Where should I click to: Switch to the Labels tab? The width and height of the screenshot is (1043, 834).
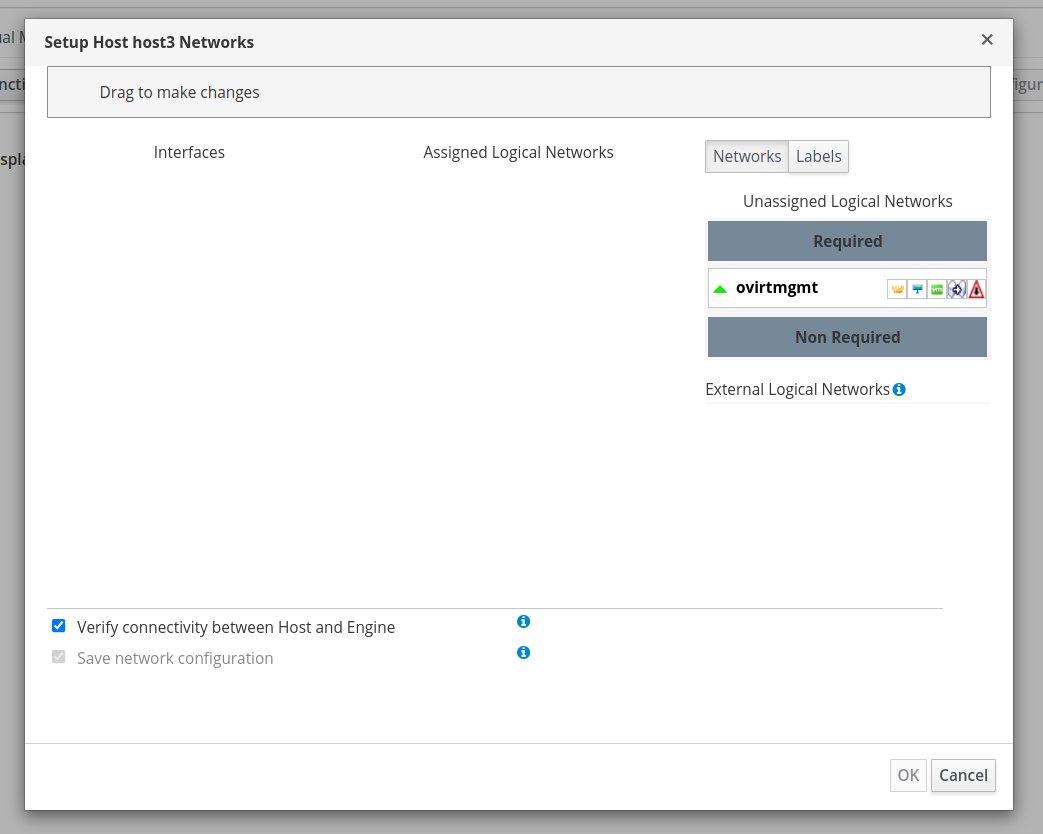pyautogui.click(x=818, y=156)
